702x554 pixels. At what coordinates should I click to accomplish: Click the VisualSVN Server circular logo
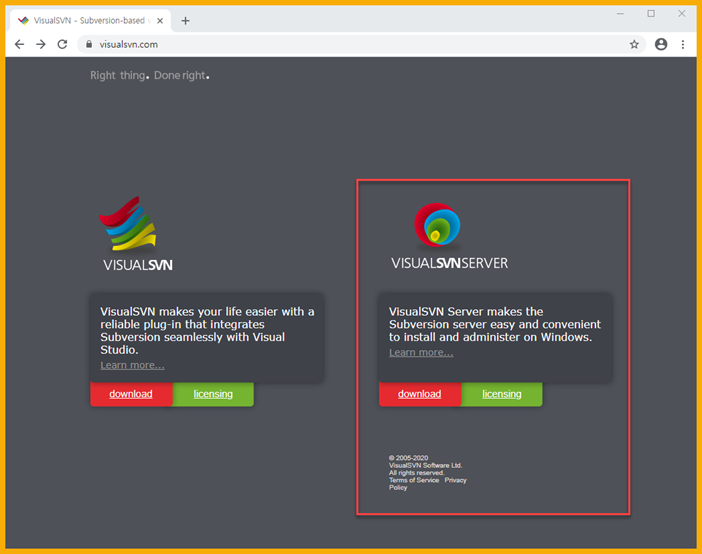(437, 225)
